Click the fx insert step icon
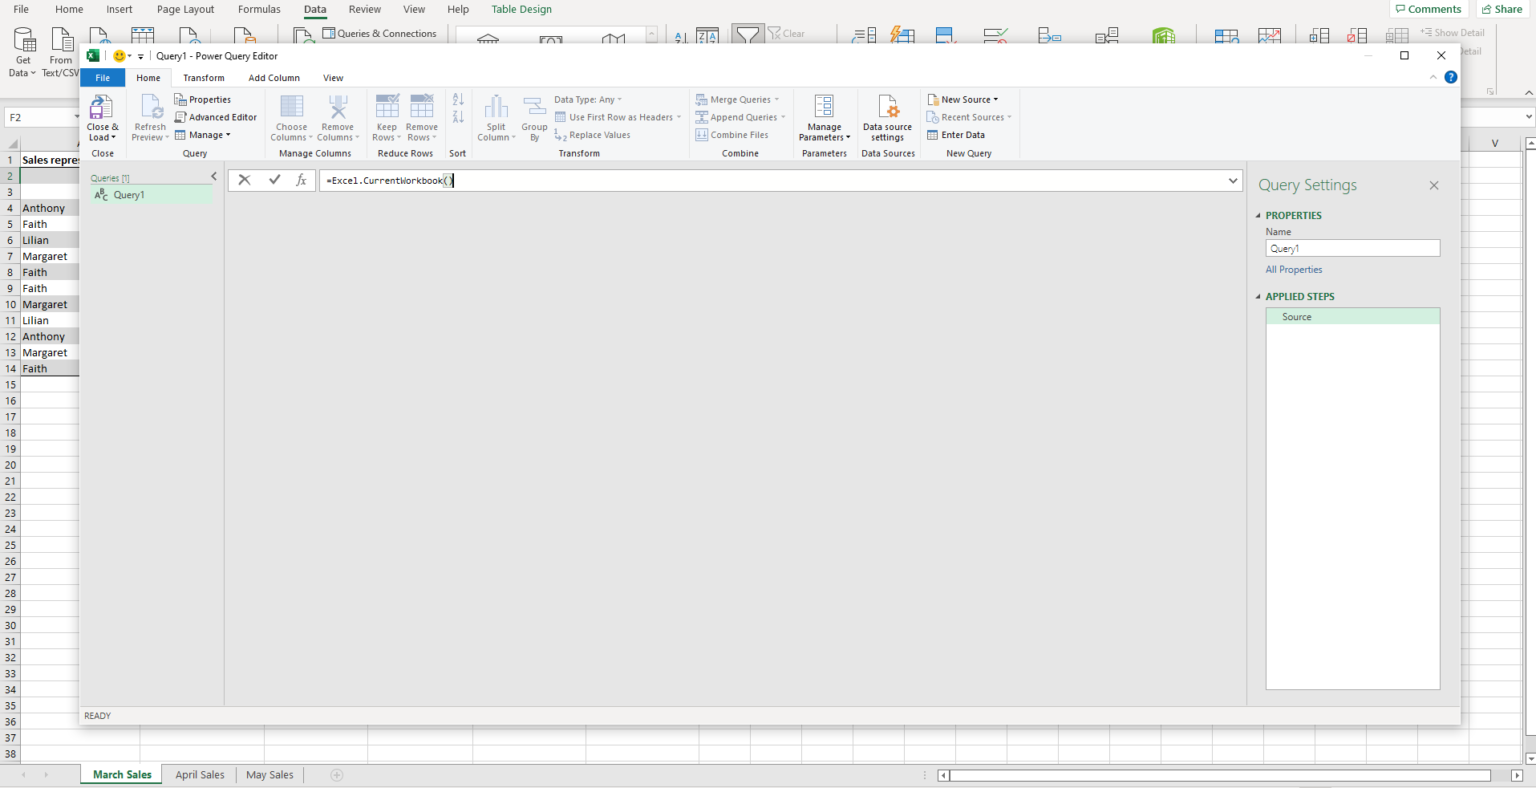1536x788 pixels. click(x=303, y=180)
